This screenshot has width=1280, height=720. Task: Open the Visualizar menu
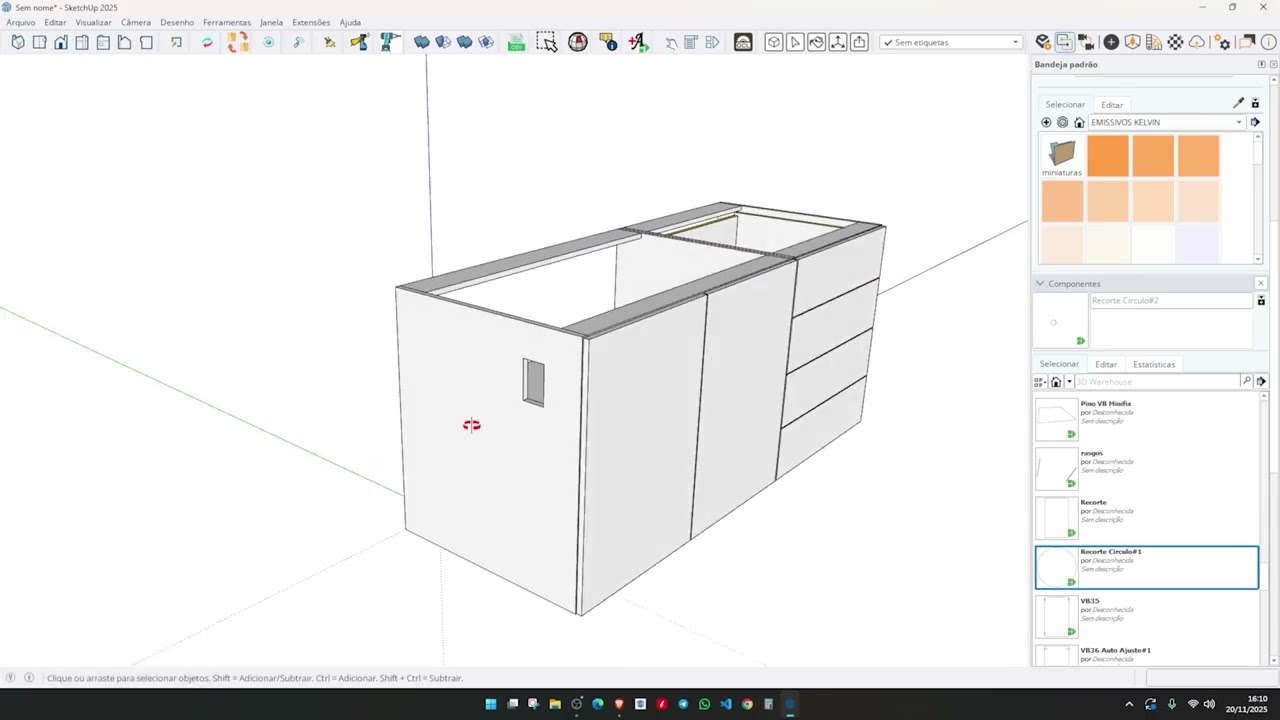(x=94, y=22)
